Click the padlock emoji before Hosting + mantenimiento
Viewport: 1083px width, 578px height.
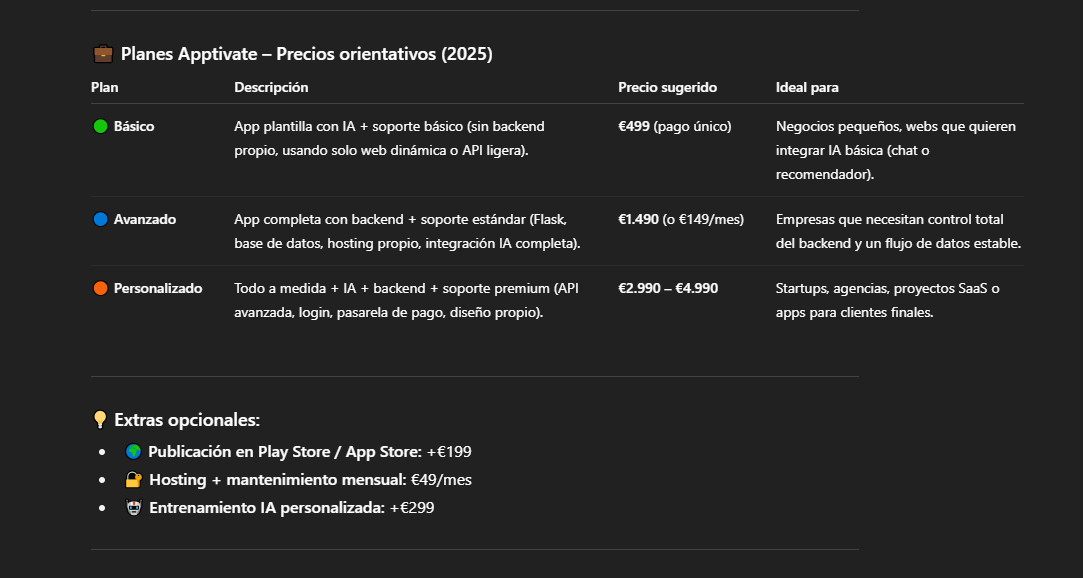[x=134, y=480]
